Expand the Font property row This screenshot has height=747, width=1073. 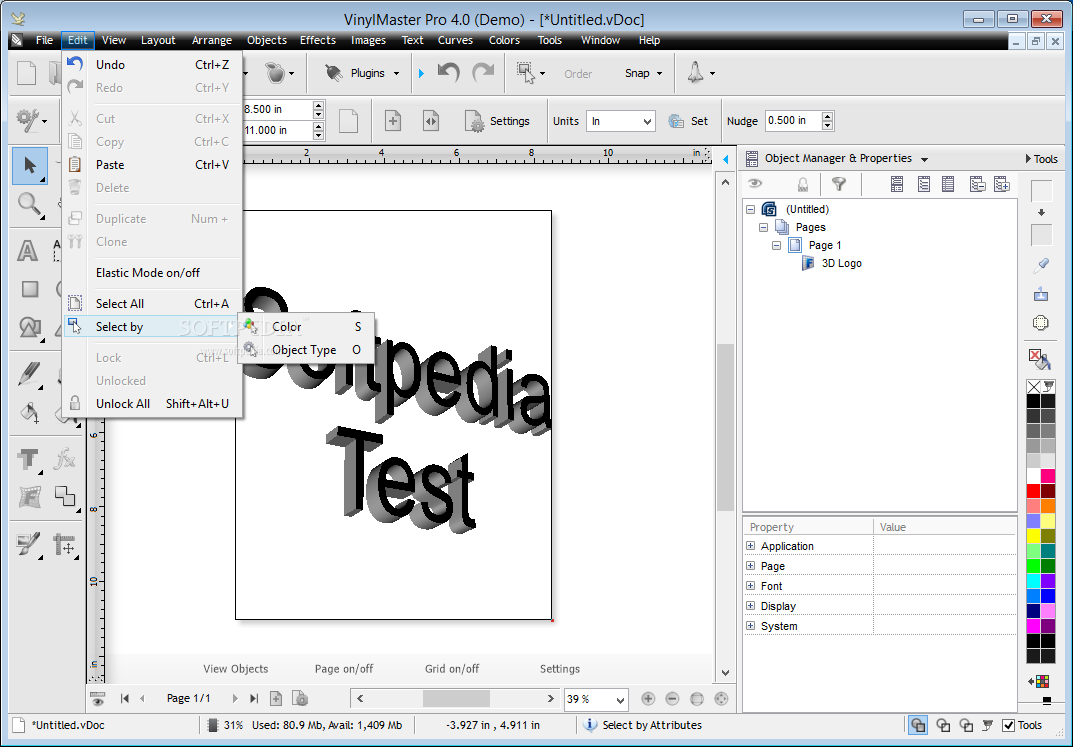tap(751, 586)
